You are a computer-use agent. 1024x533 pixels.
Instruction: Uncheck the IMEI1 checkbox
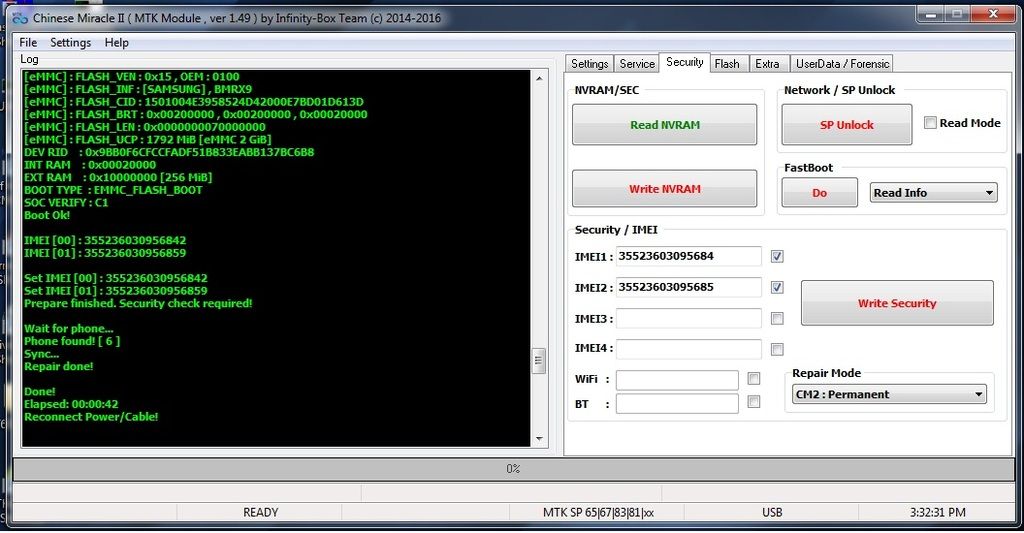[777, 257]
